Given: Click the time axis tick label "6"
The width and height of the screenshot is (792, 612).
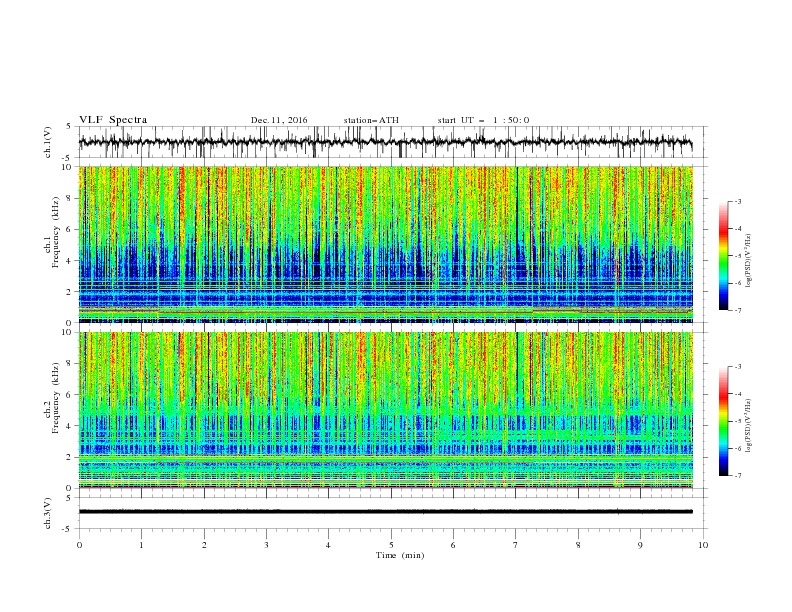Looking at the screenshot, I should click(x=453, y=545).
